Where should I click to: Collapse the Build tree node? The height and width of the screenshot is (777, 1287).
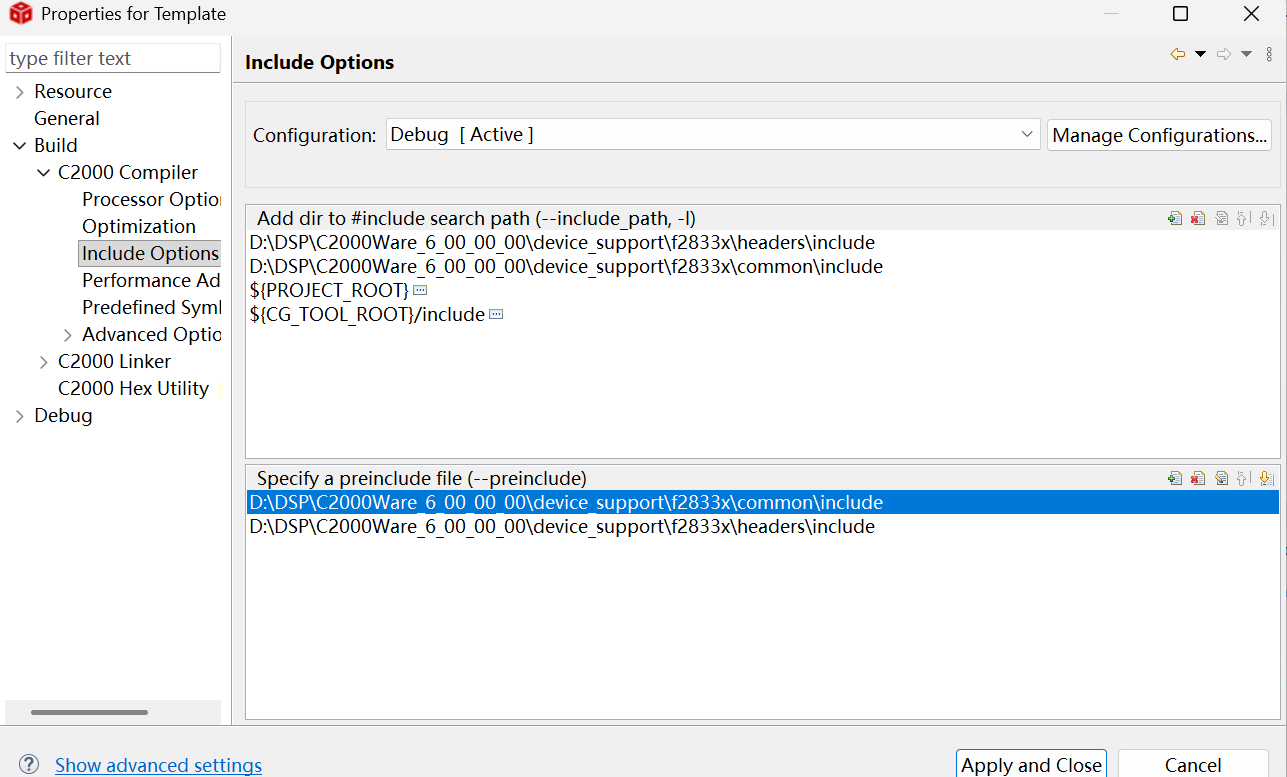coord(19,146)
